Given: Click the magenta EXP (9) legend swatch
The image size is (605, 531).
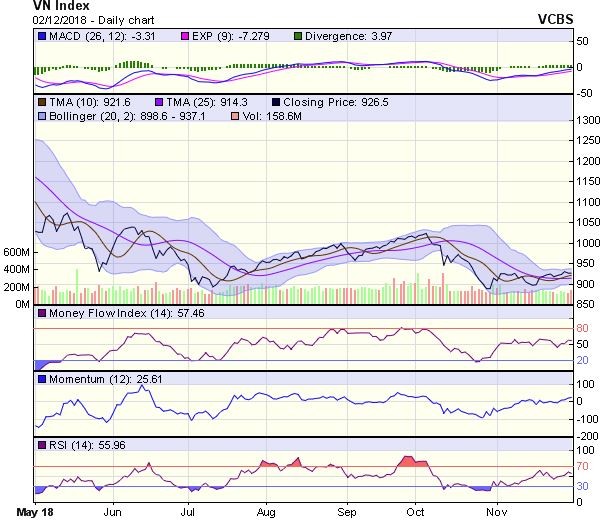Looking at the screenshot, I should click(x=158, y=38).
